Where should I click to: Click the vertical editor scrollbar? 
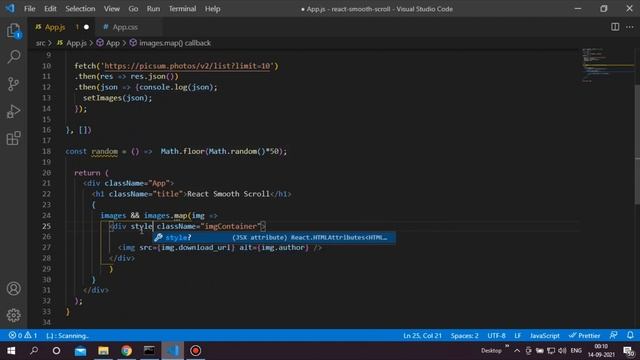pos(637,143)
